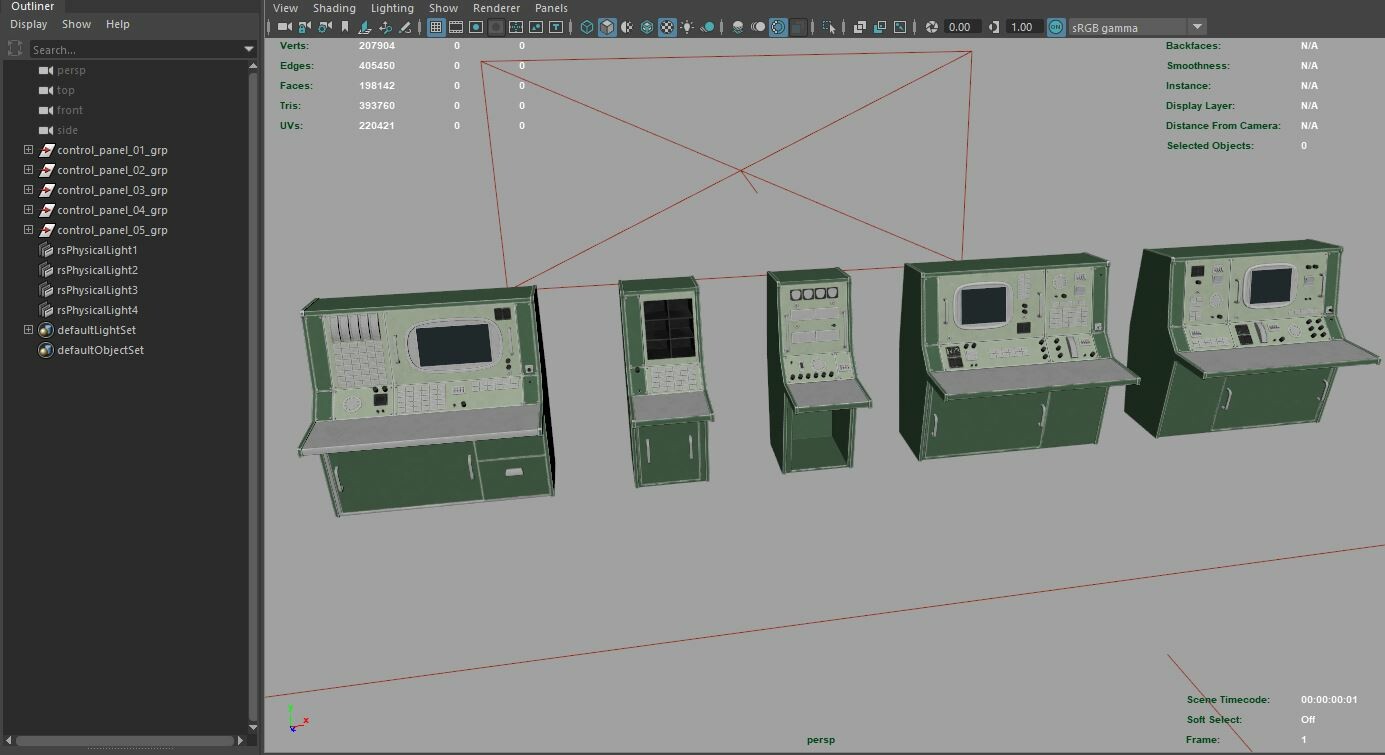Viewport: 1385px width, 755px height.
Task: Toggle the wireframe display grid icon
Action: (436, 27)
